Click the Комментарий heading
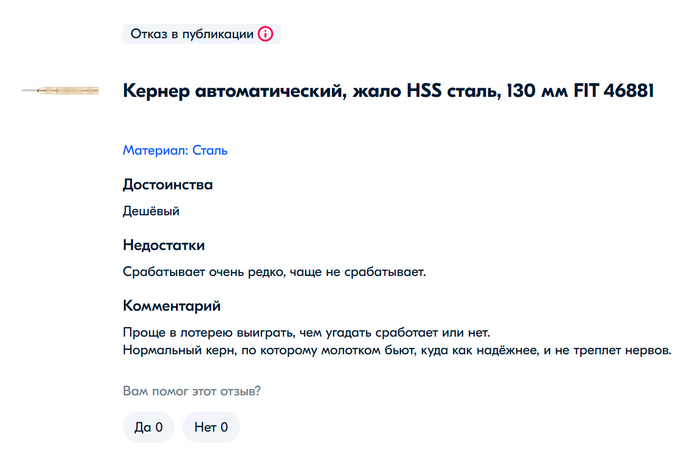Image resolution: width=700 pixels, height=457 pixels. pyautogui.click(x=171, y=305)
